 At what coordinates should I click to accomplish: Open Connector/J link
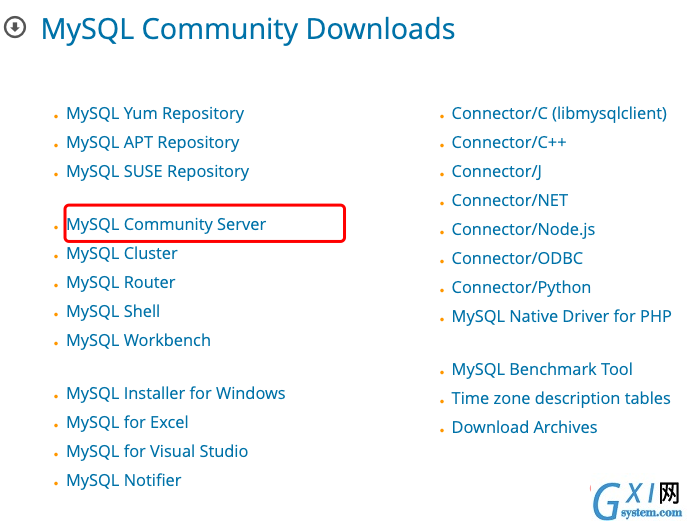tap(497, 172)
